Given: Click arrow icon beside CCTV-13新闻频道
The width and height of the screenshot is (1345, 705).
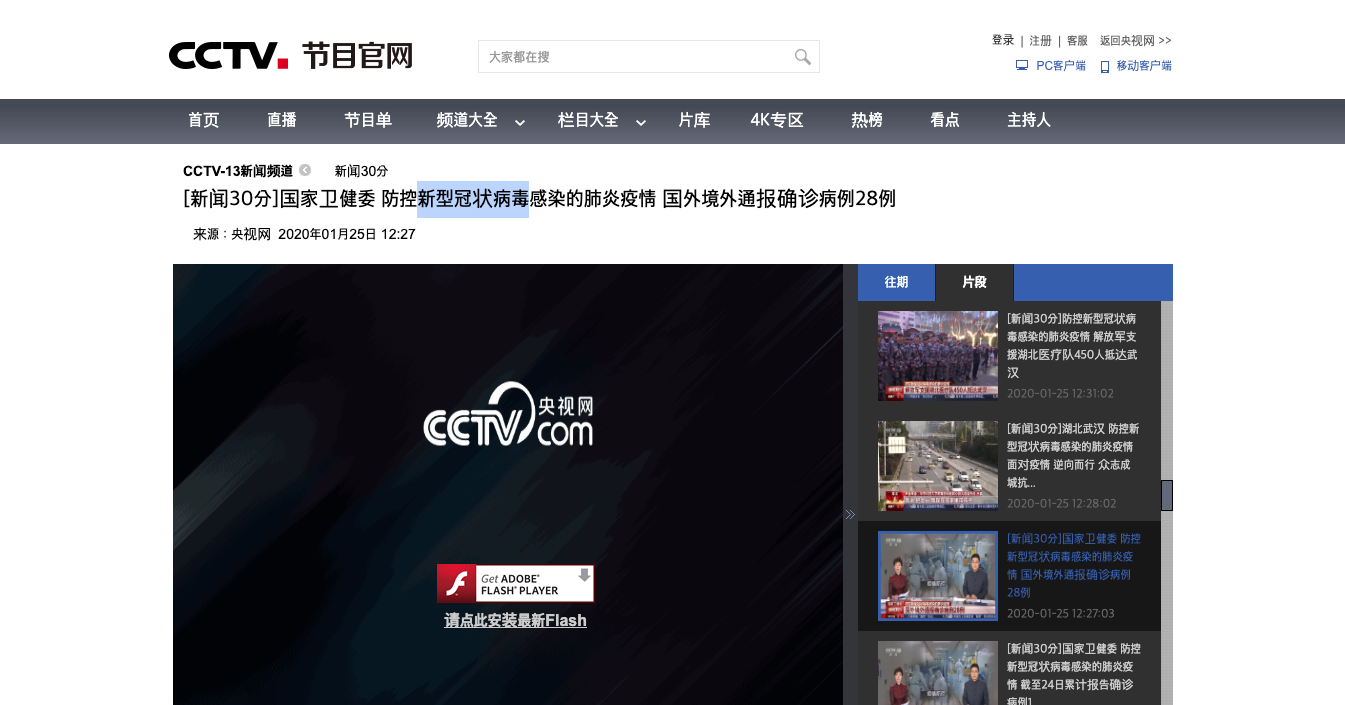Looking at the screenshot, I should pyautogui.click(x=305, y=170).
